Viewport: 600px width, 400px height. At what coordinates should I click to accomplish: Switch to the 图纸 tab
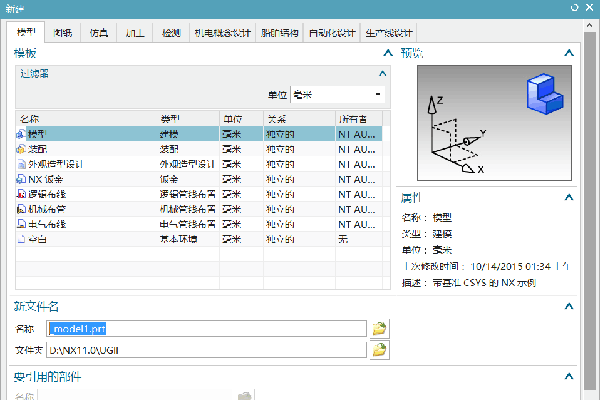coord(63,32)
